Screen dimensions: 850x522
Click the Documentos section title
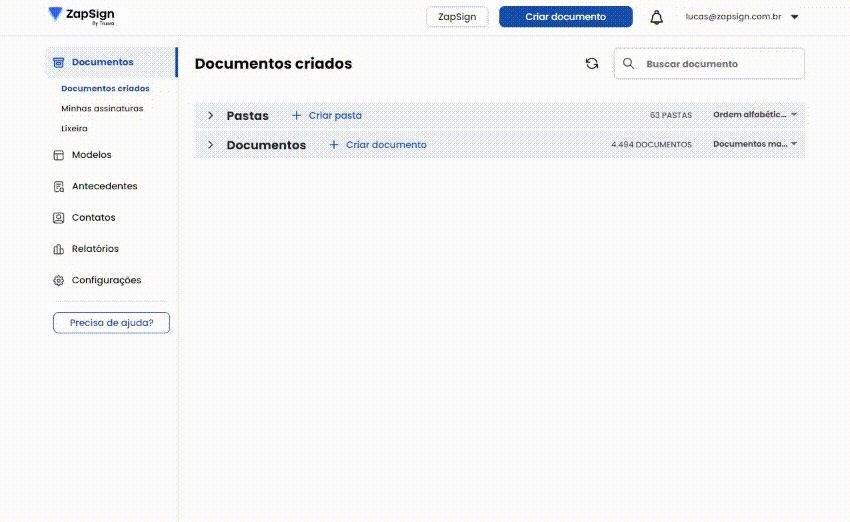coord(266,145)
